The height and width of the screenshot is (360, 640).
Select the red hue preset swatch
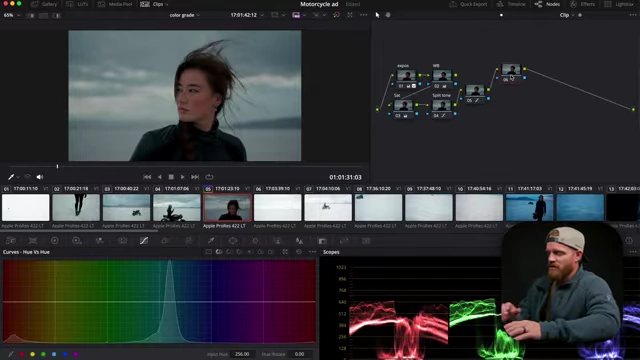coord(22,354)
